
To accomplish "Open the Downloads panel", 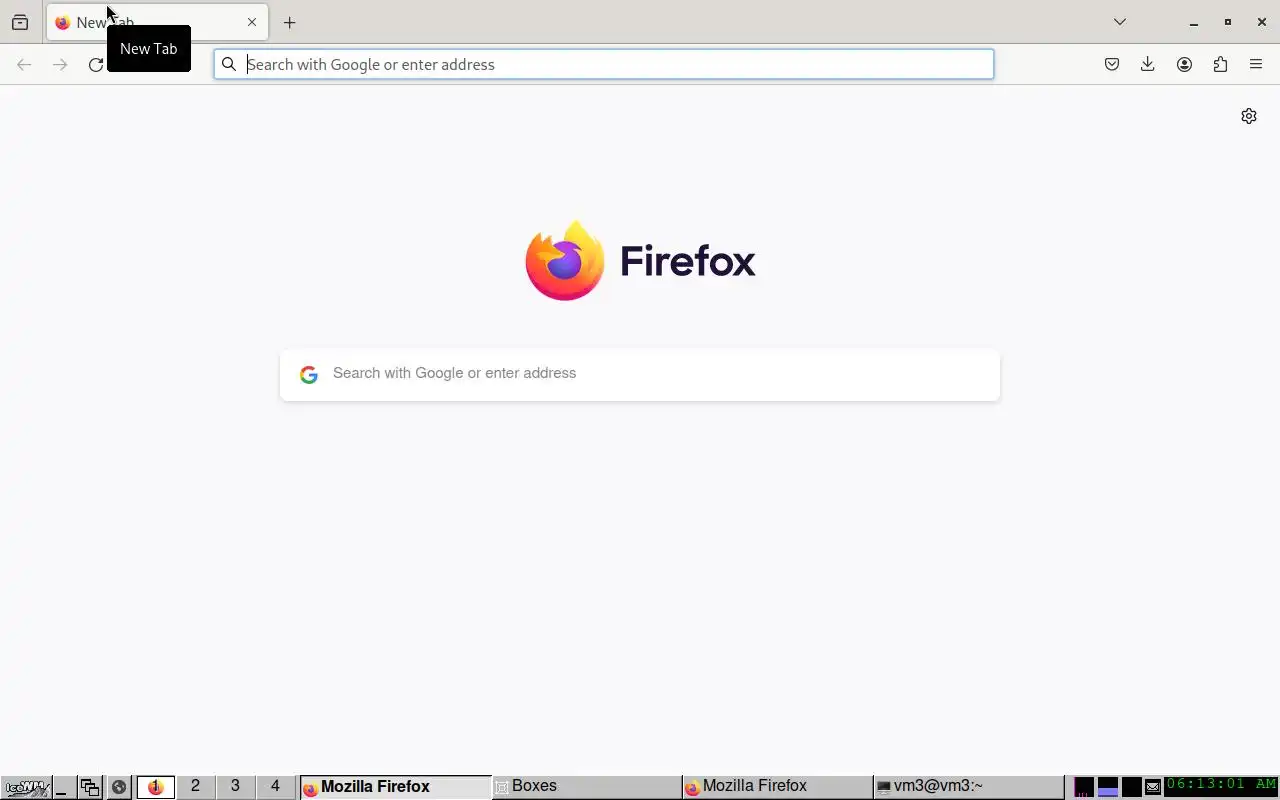I will (1148, 64).
